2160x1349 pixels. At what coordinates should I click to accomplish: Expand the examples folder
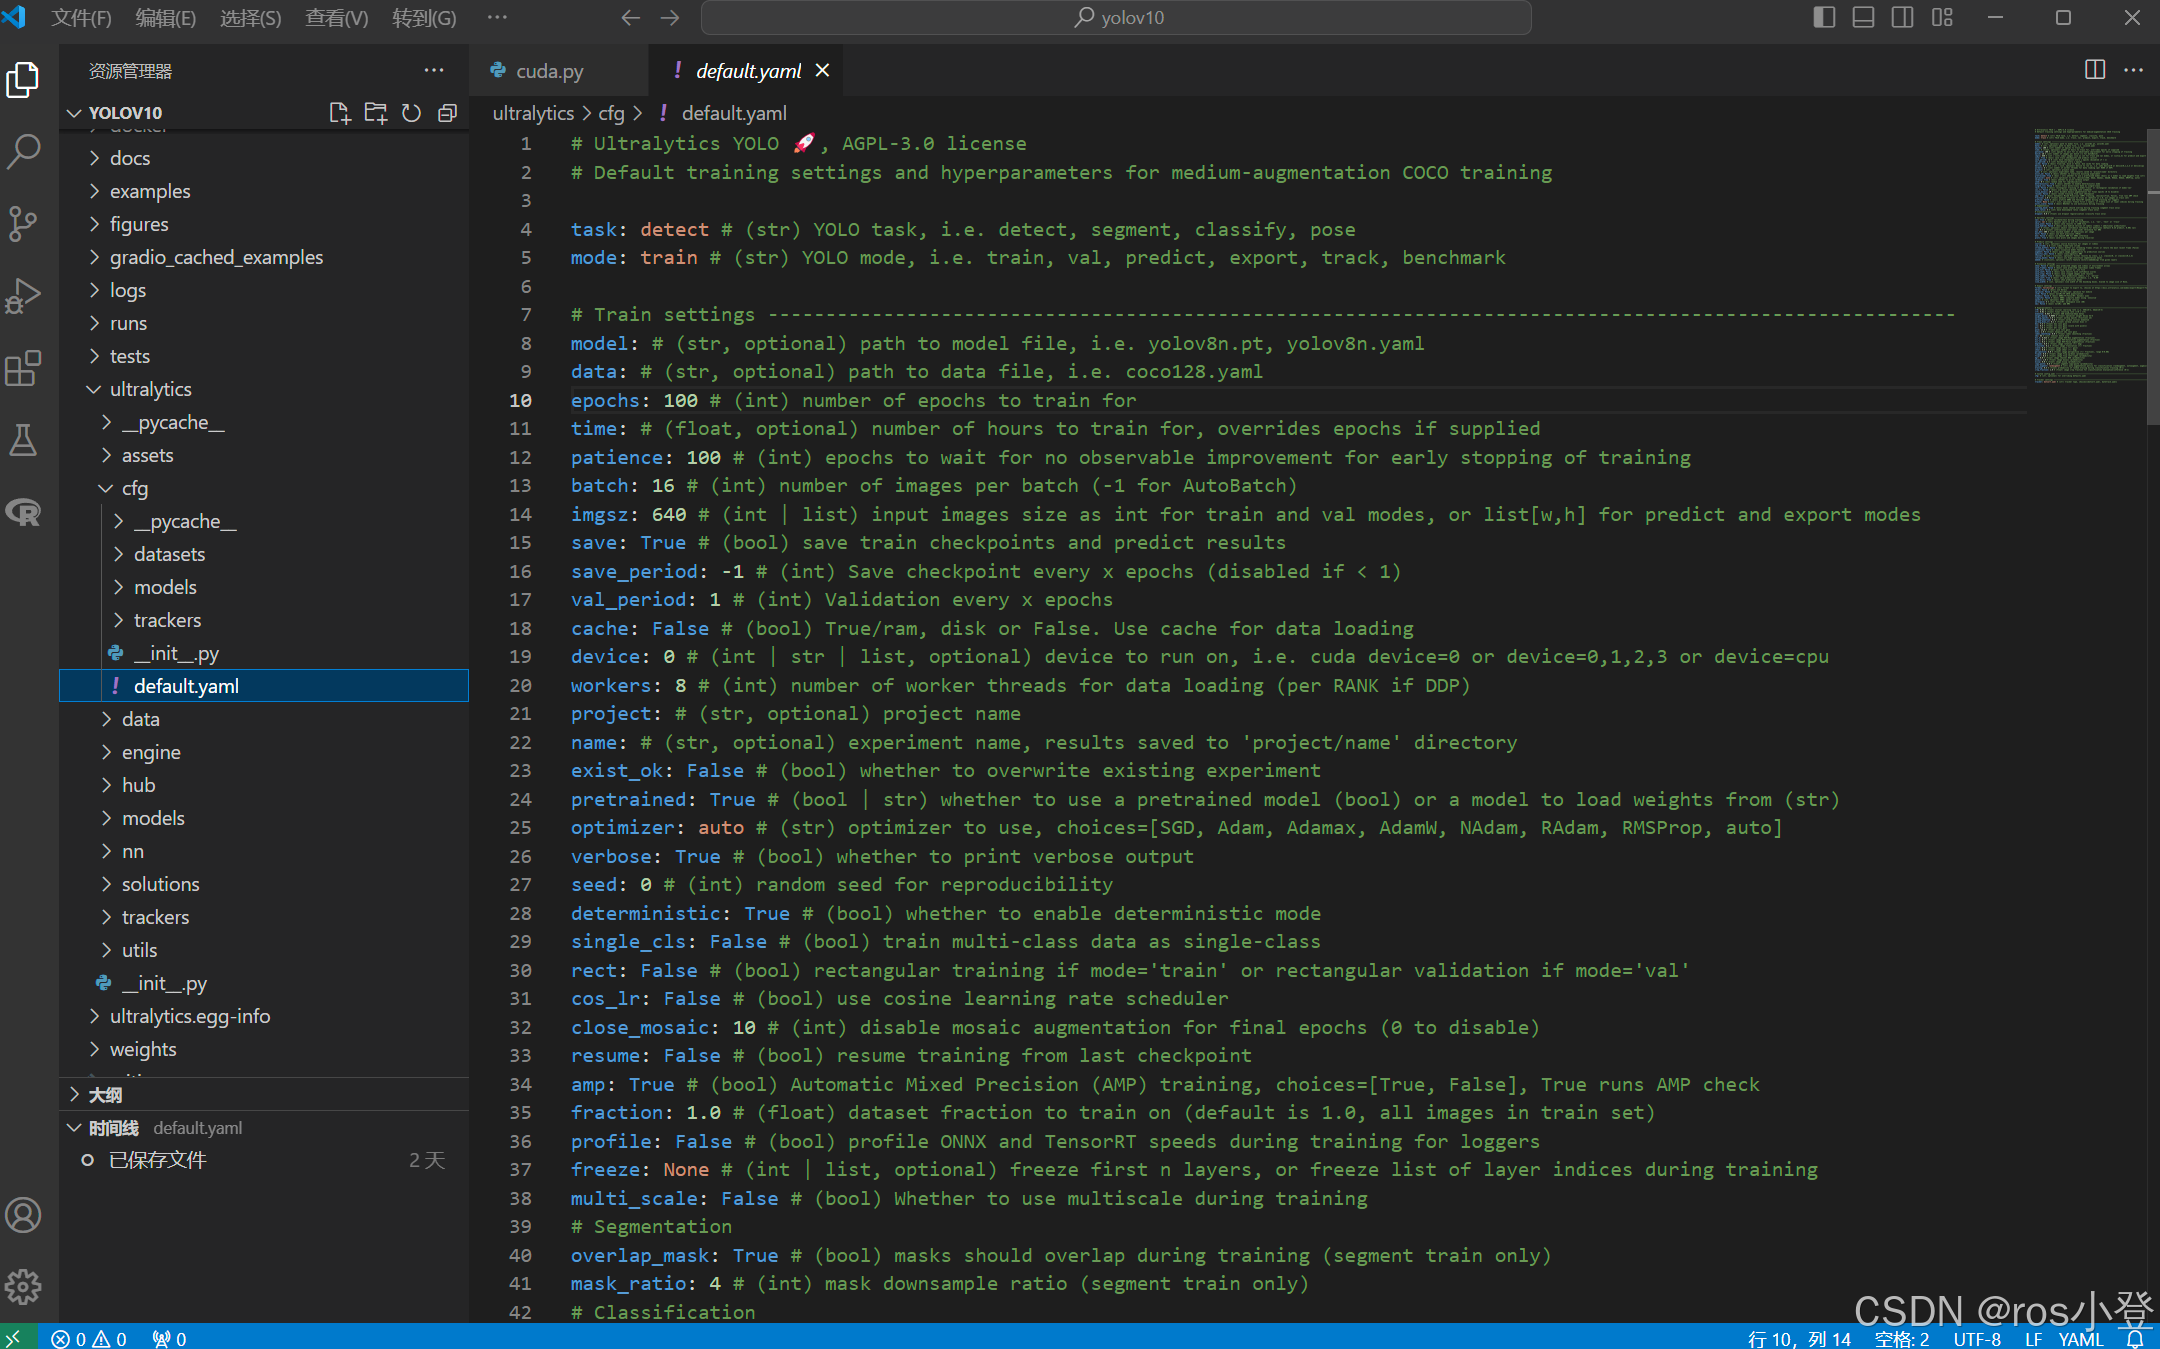(x=264, y=191)
